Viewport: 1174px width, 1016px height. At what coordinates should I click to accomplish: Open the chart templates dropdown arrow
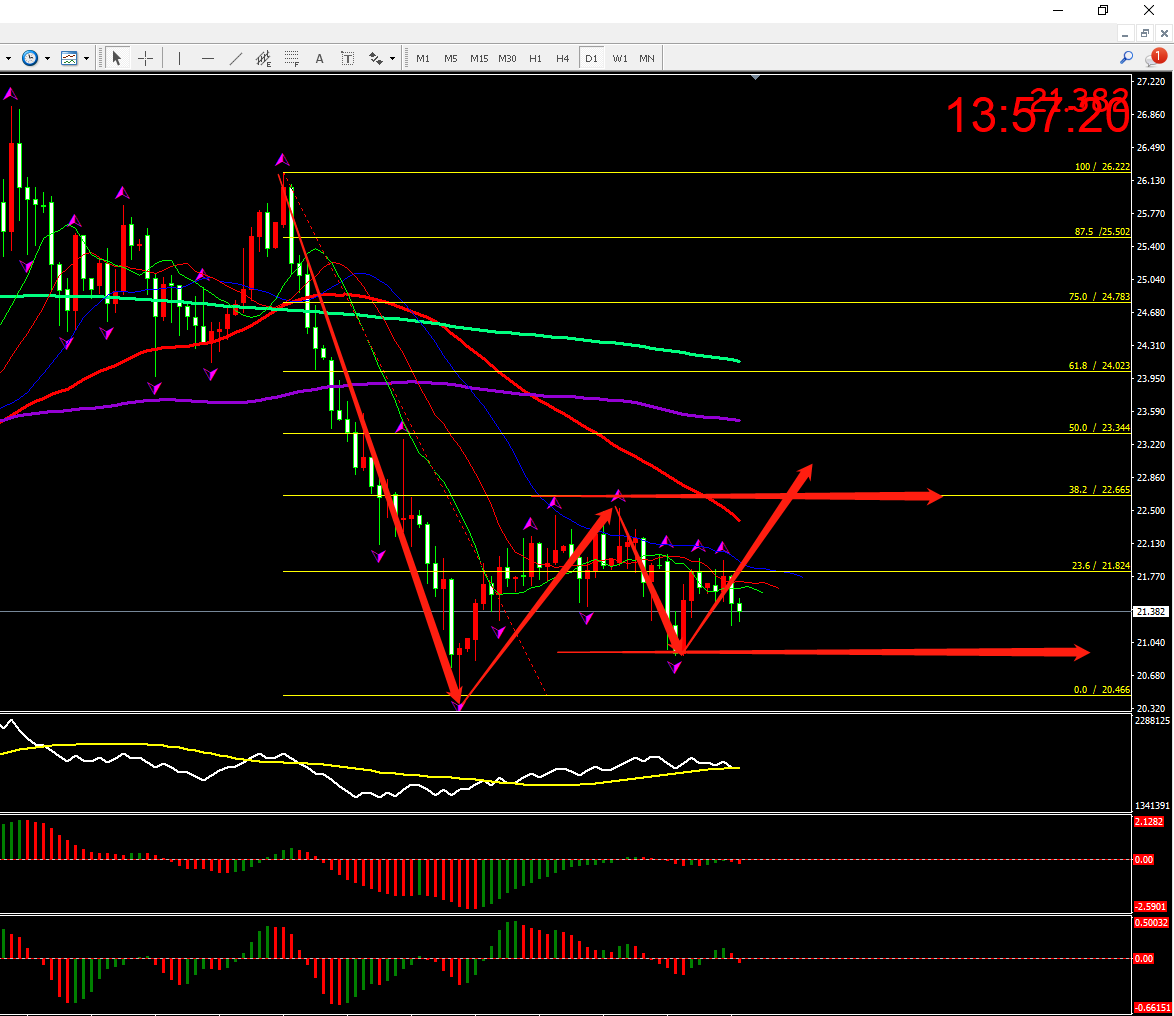click(86, 58)
